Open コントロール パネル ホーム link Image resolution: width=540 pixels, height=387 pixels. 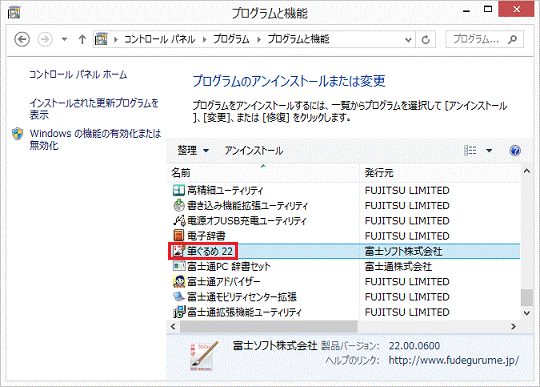pos(78,75)
